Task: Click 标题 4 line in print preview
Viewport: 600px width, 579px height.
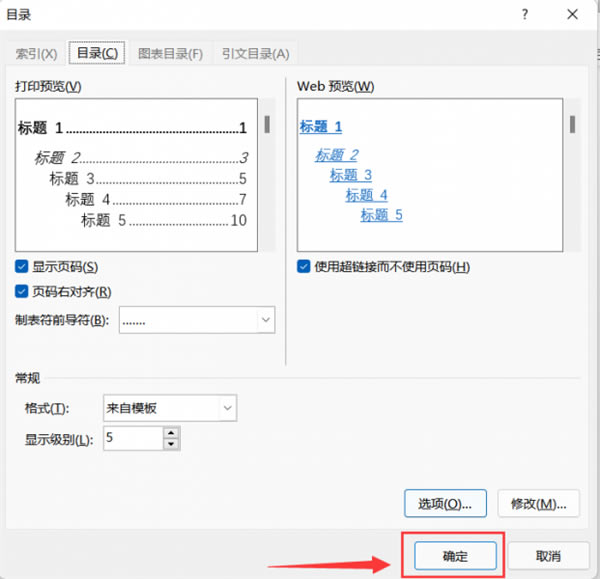Action: [x=156, y=199]
